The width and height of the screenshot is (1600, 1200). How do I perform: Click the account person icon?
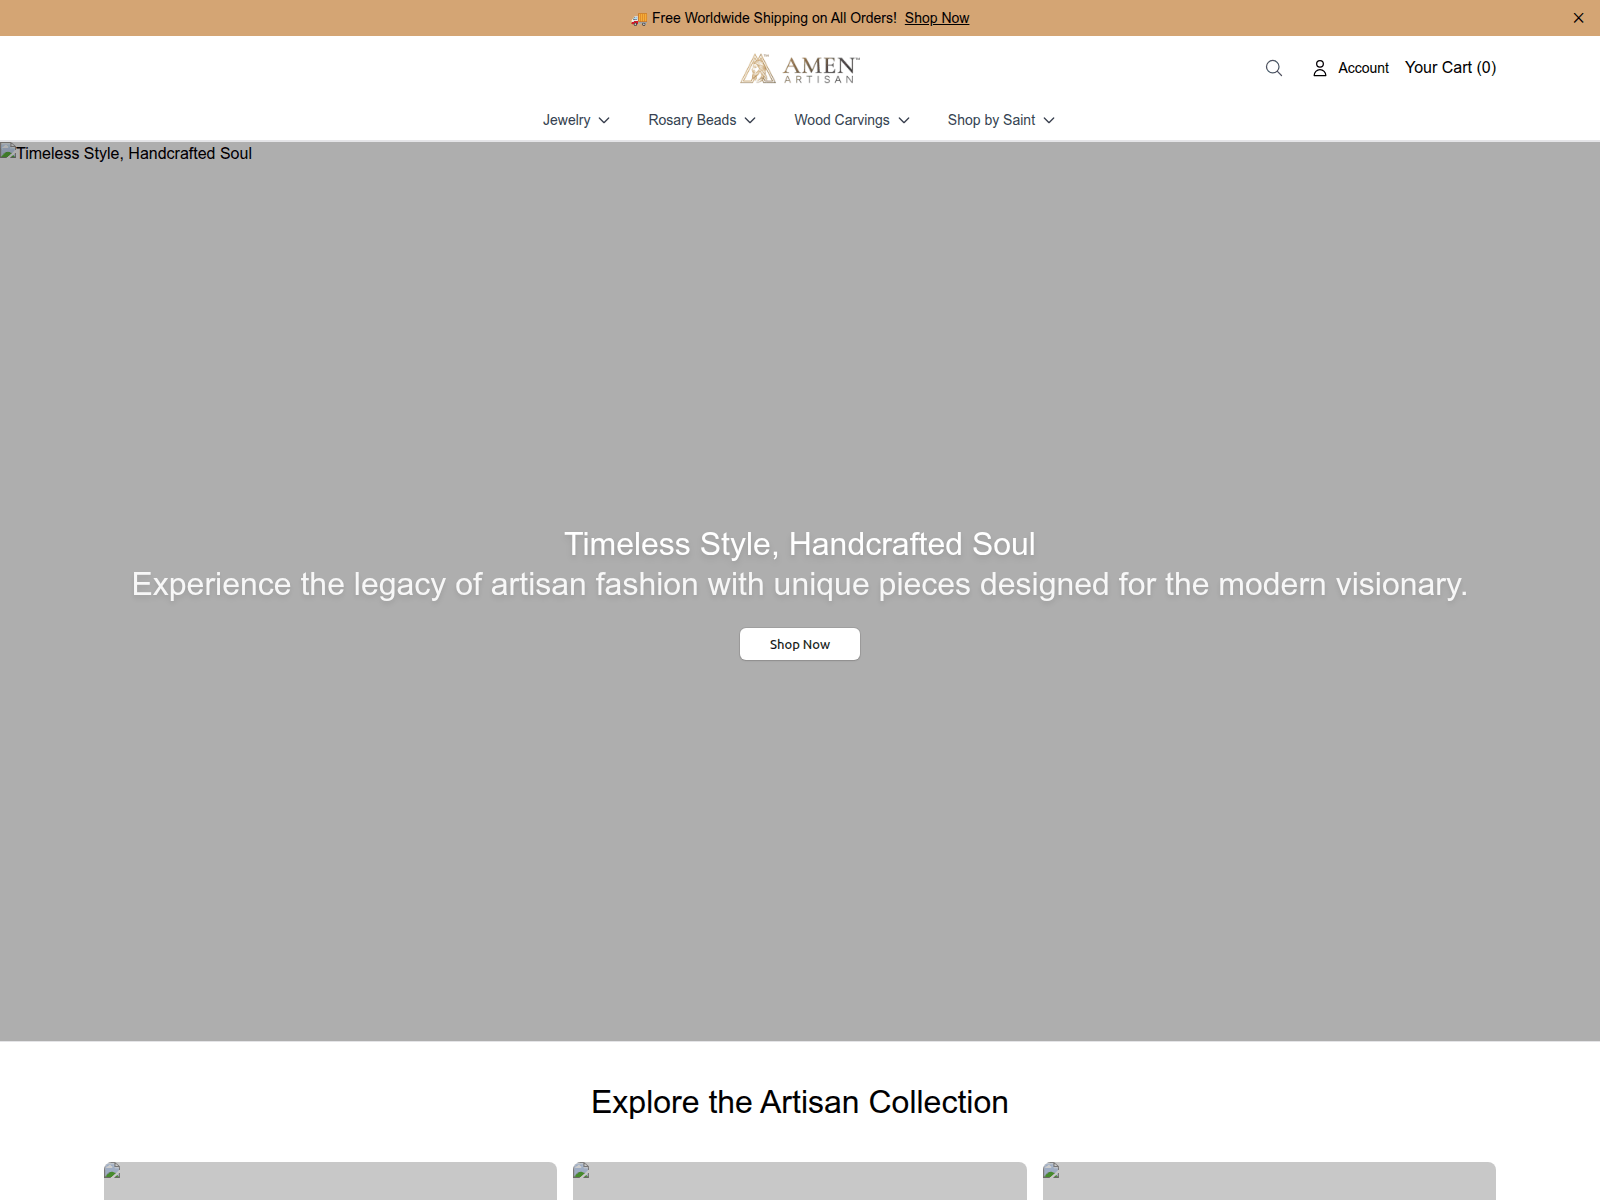(x=1320, y=68)
